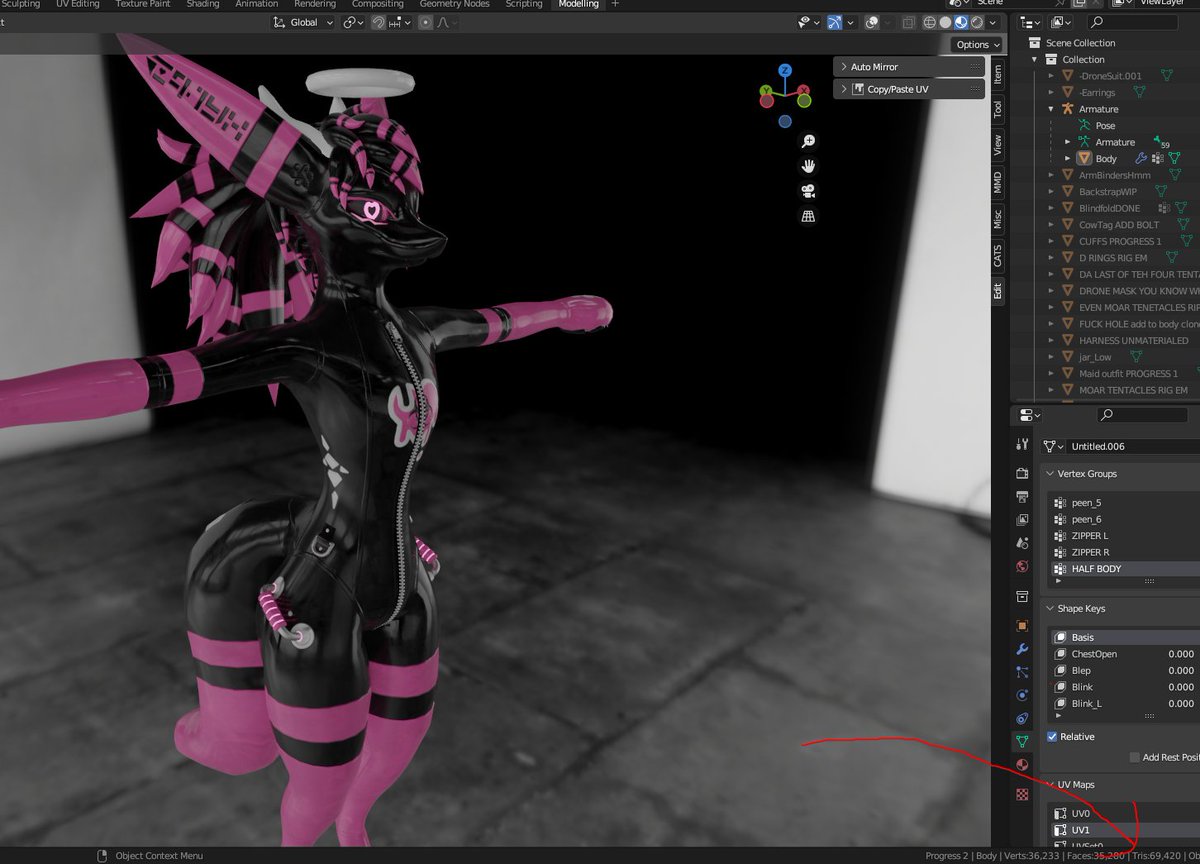Toggle camera view icon in viewport

pos(808,191)
